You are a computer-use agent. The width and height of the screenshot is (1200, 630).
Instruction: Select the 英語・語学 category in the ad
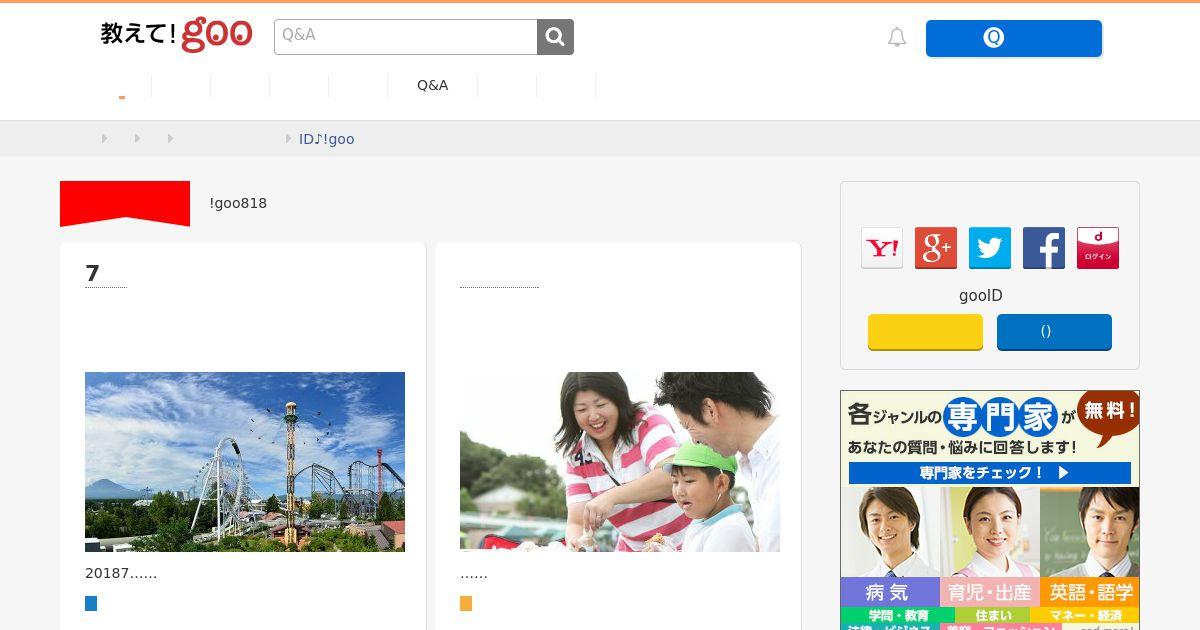(1090, 592)
